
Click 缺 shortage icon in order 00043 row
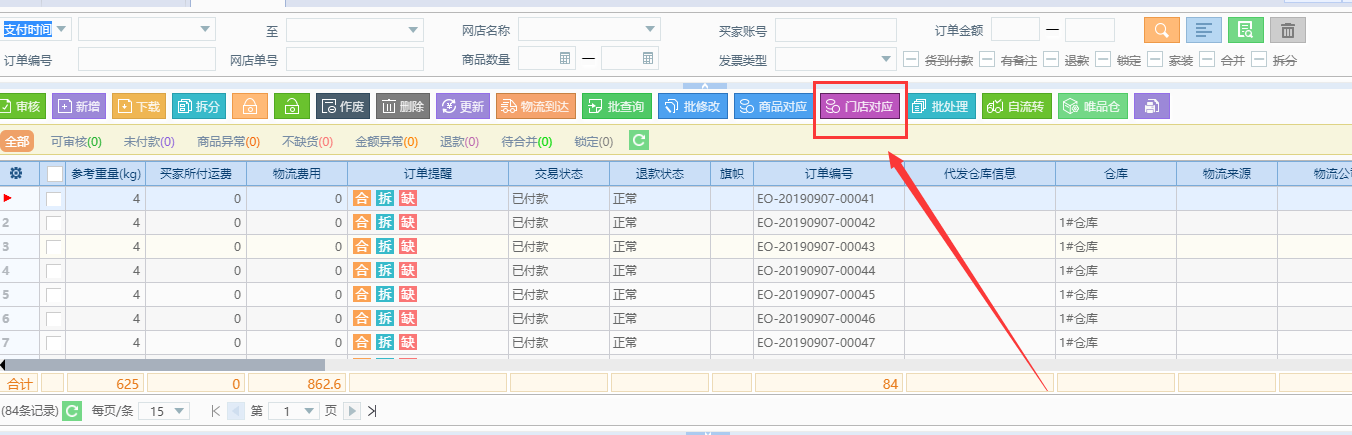(x=407, y=246)
